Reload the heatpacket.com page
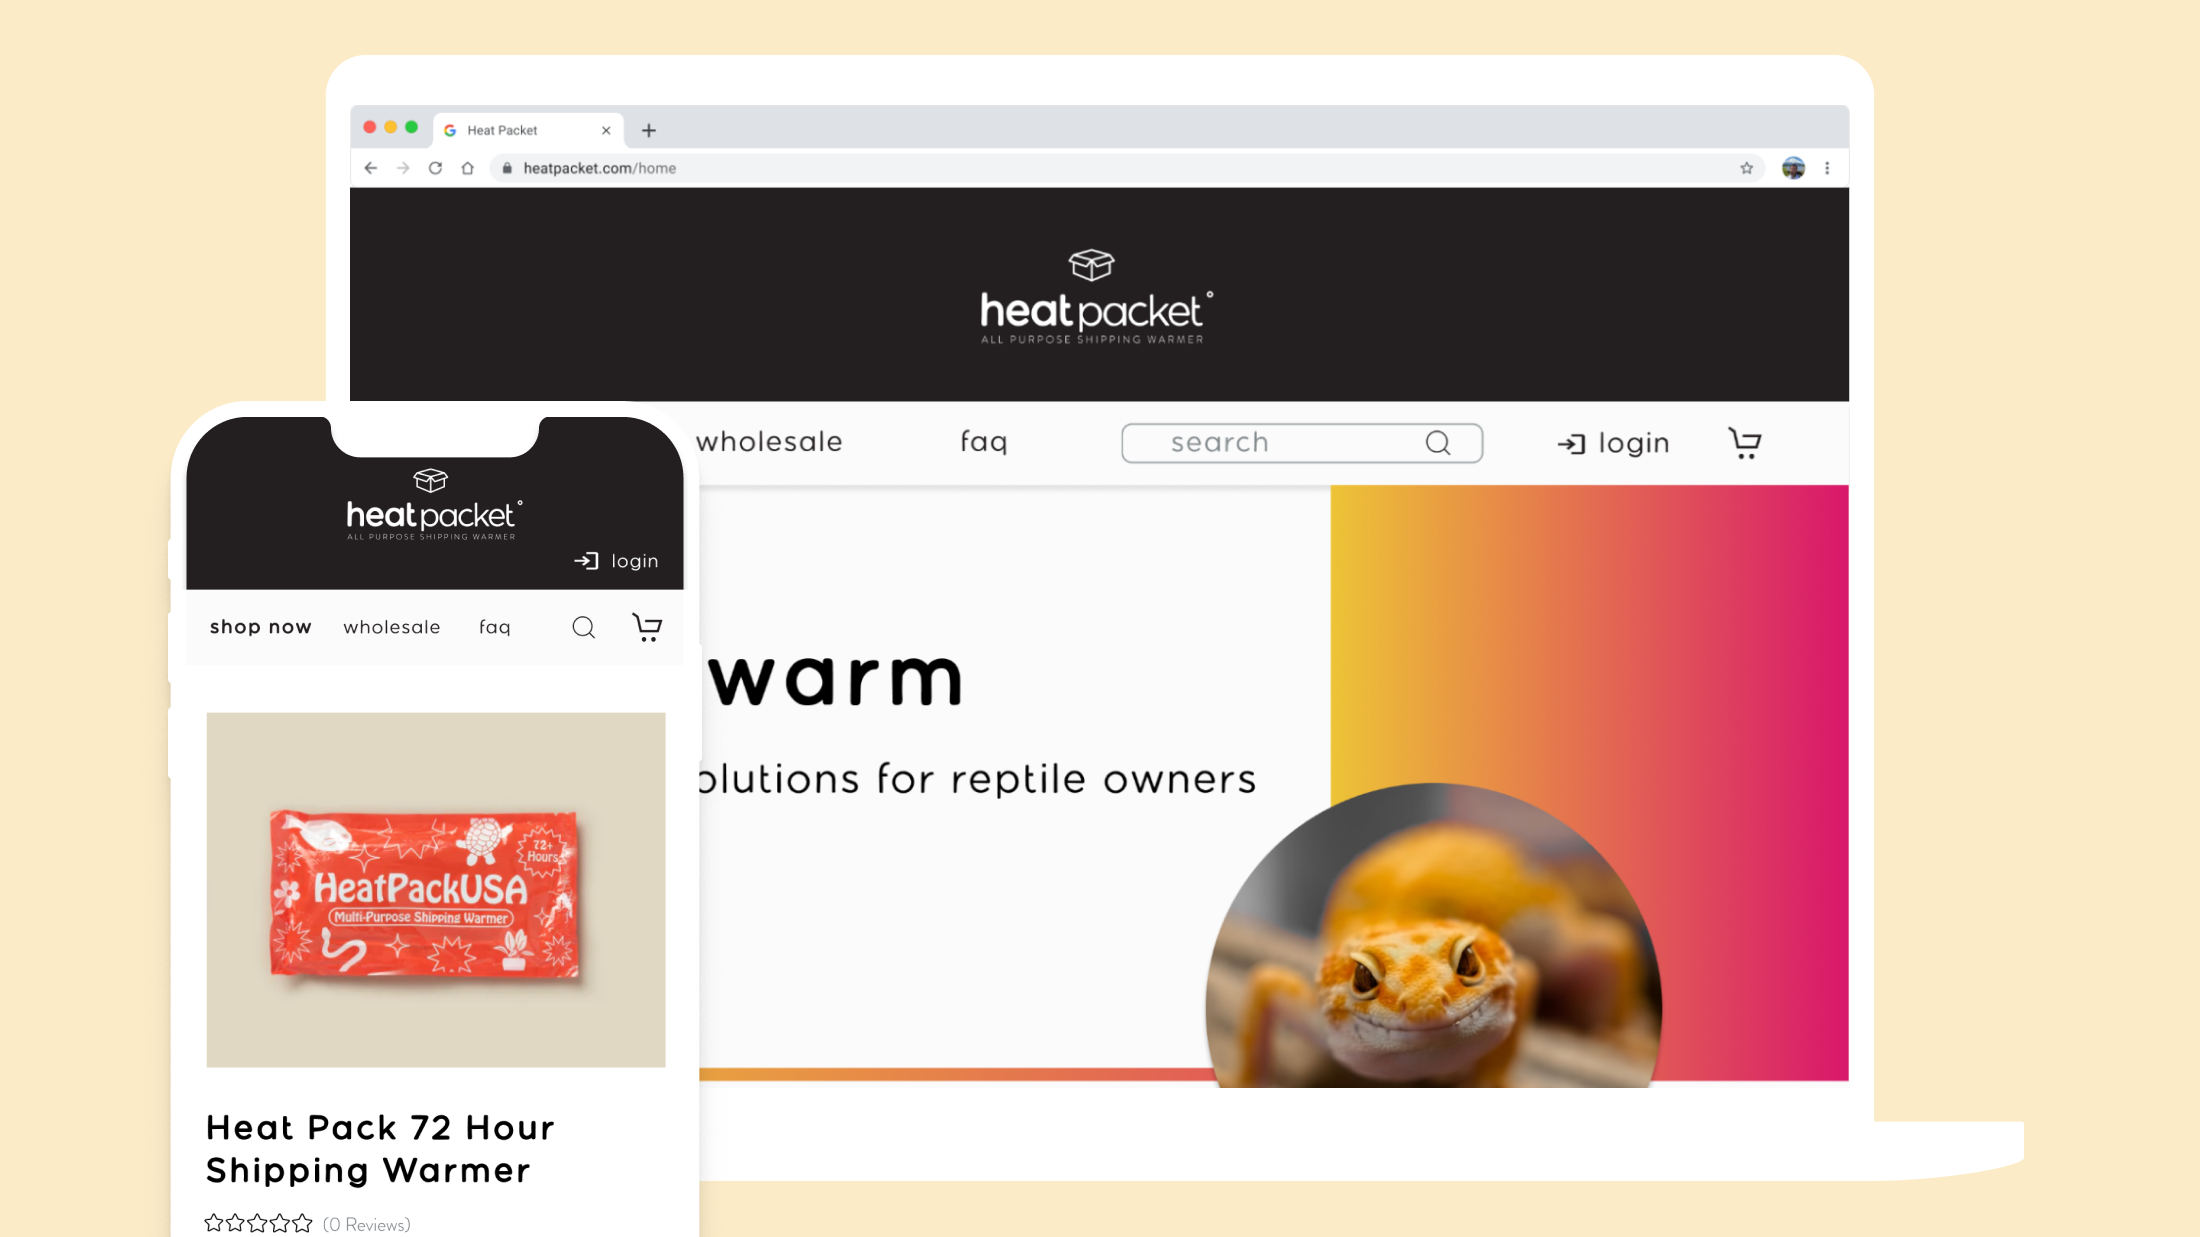 click(x=435, y=168)
